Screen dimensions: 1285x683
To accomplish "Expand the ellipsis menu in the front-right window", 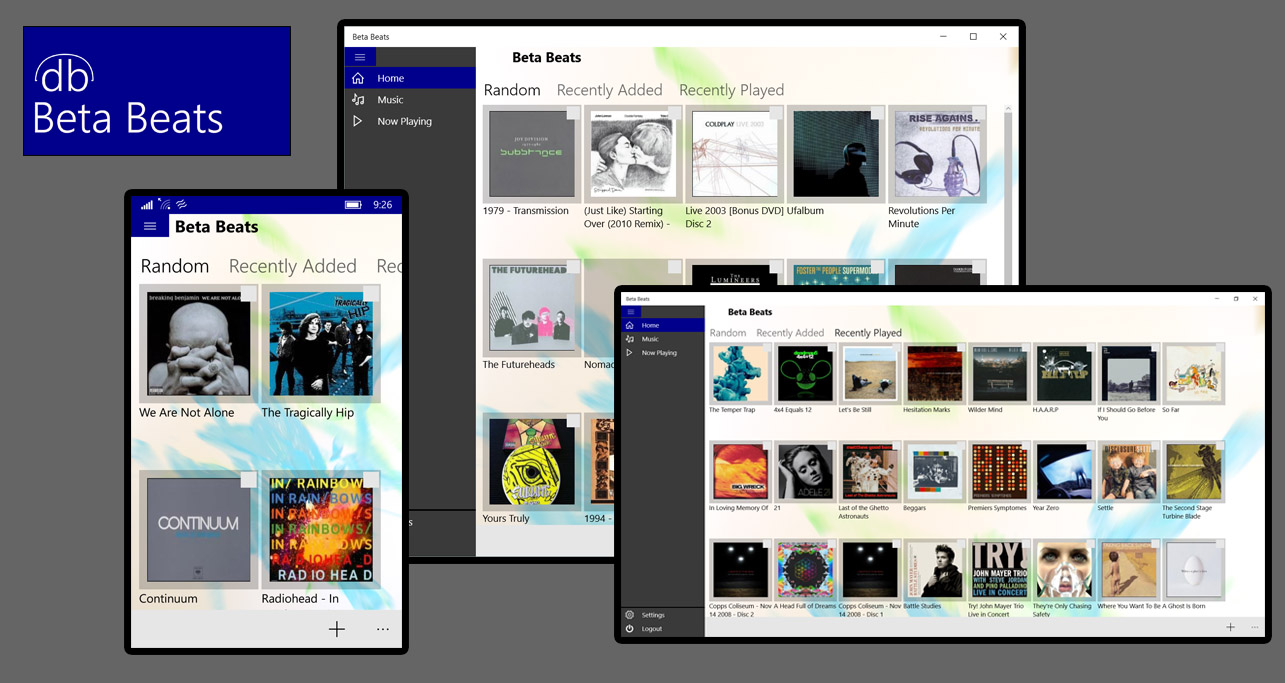I will 1254,627.
